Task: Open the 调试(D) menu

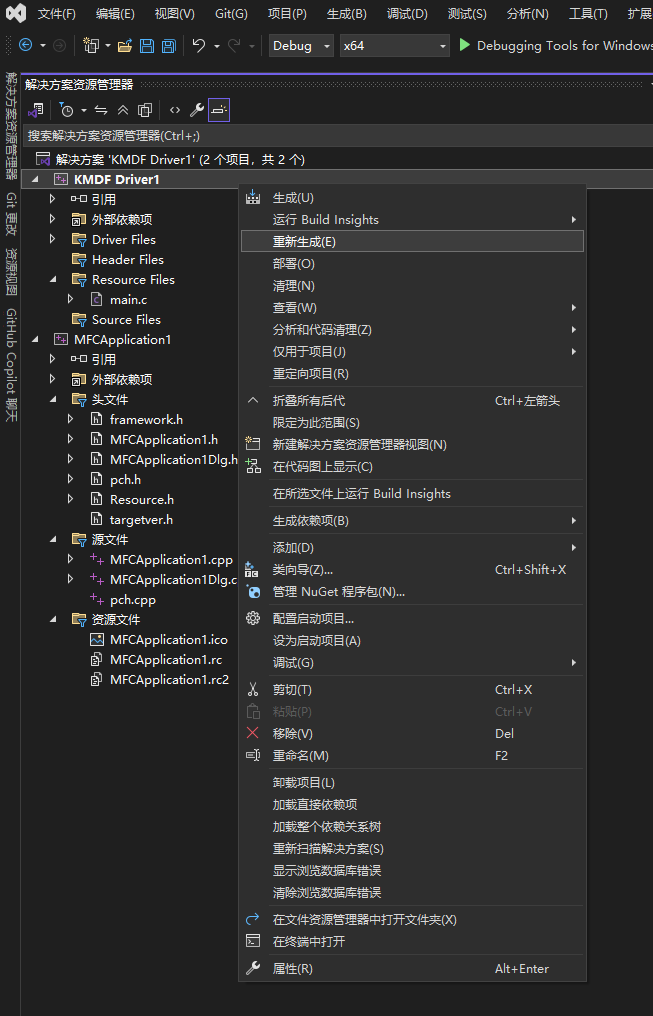Action: pyautogui.click(x=407, y=14)
